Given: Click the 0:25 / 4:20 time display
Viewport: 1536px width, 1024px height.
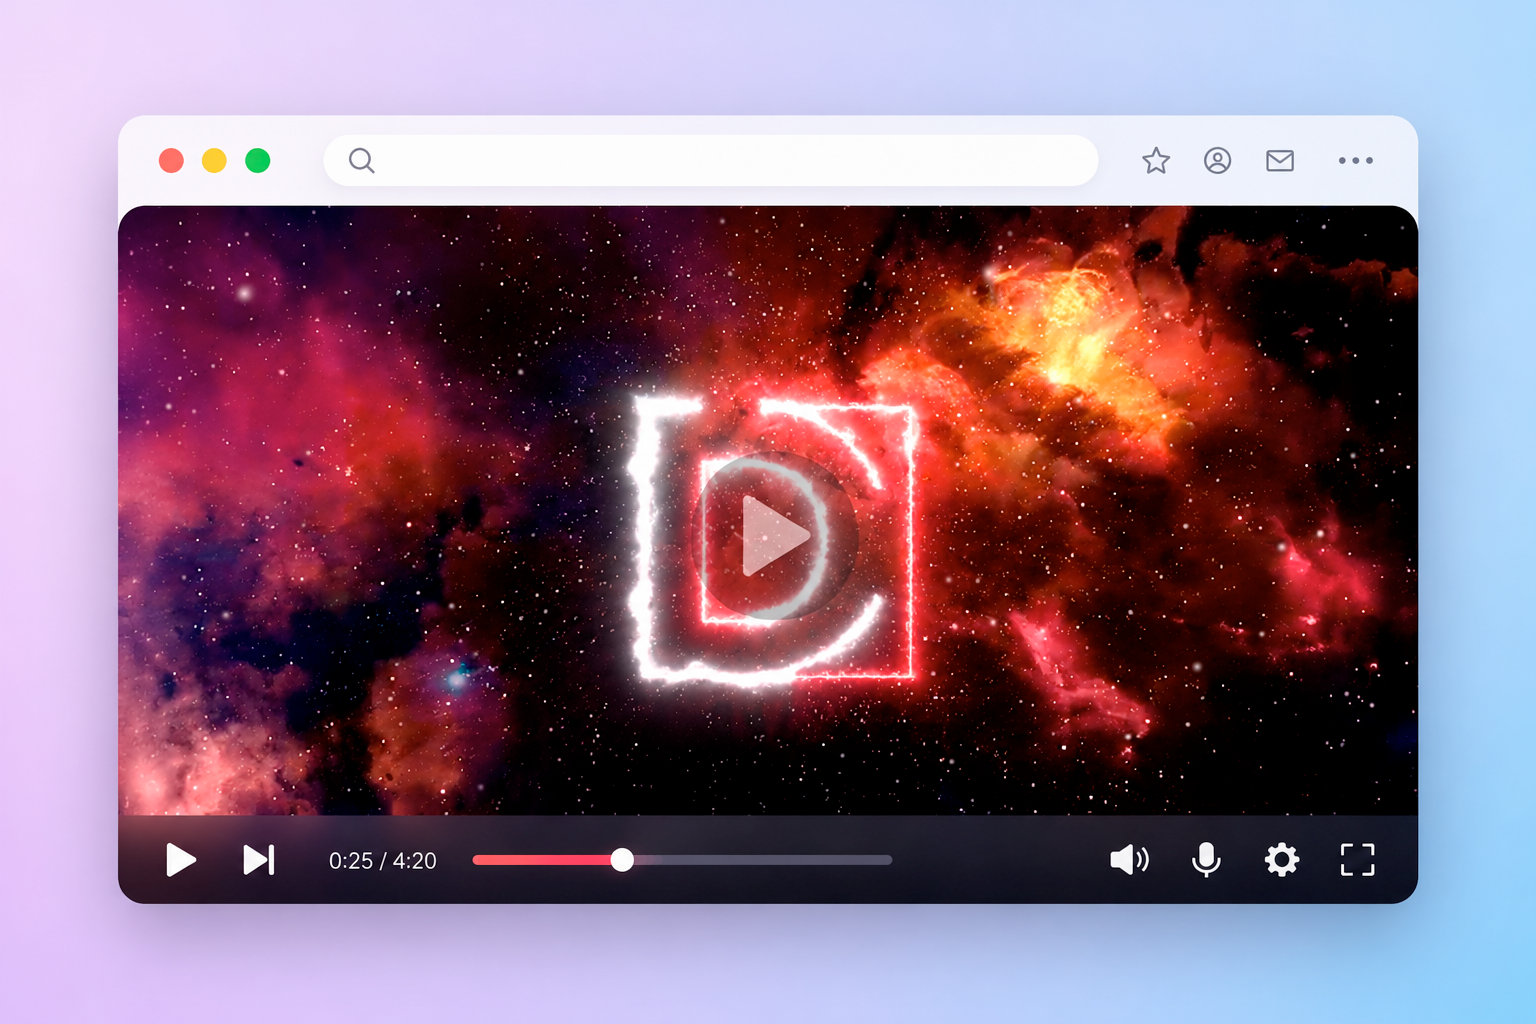Looking at the screenshot, I should click(x=383, y=861).
